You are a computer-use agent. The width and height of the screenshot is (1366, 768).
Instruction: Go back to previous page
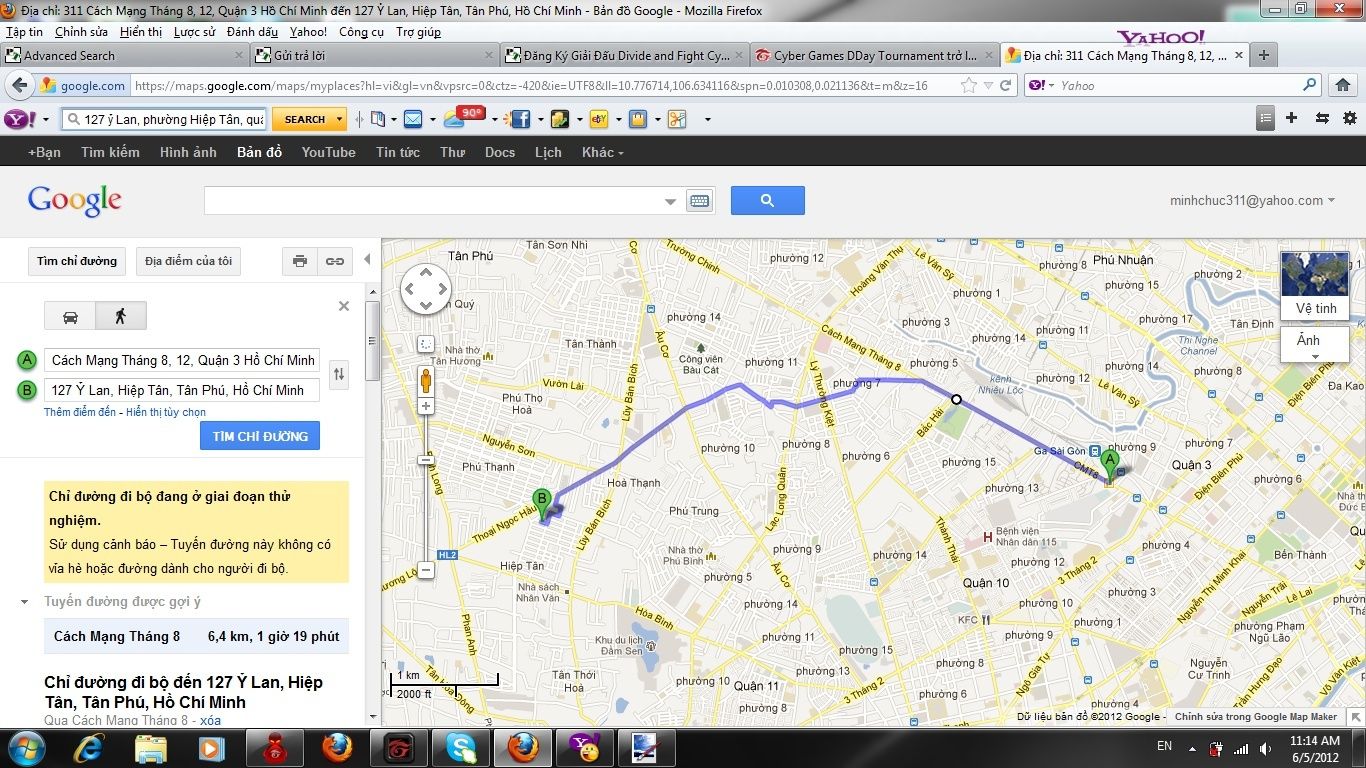point(20,85)
